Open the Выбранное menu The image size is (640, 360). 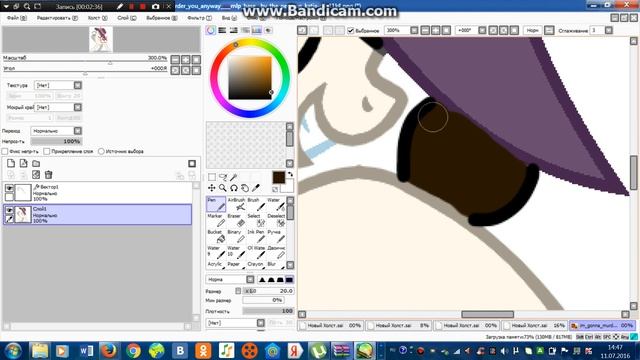click(x=162, y=18)
